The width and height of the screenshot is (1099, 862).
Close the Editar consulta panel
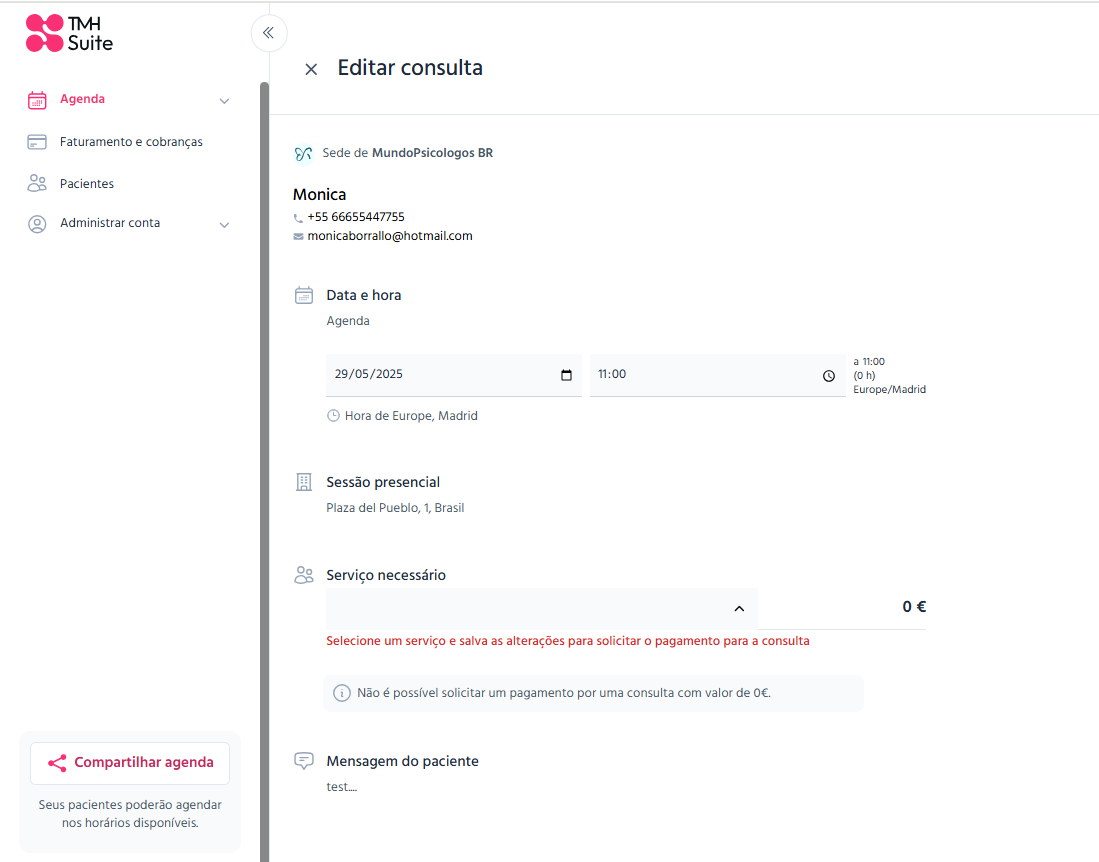[x=311, y=69]
